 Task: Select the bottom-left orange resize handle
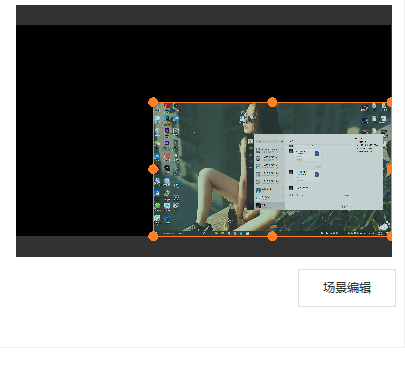(x=153, y=236)
